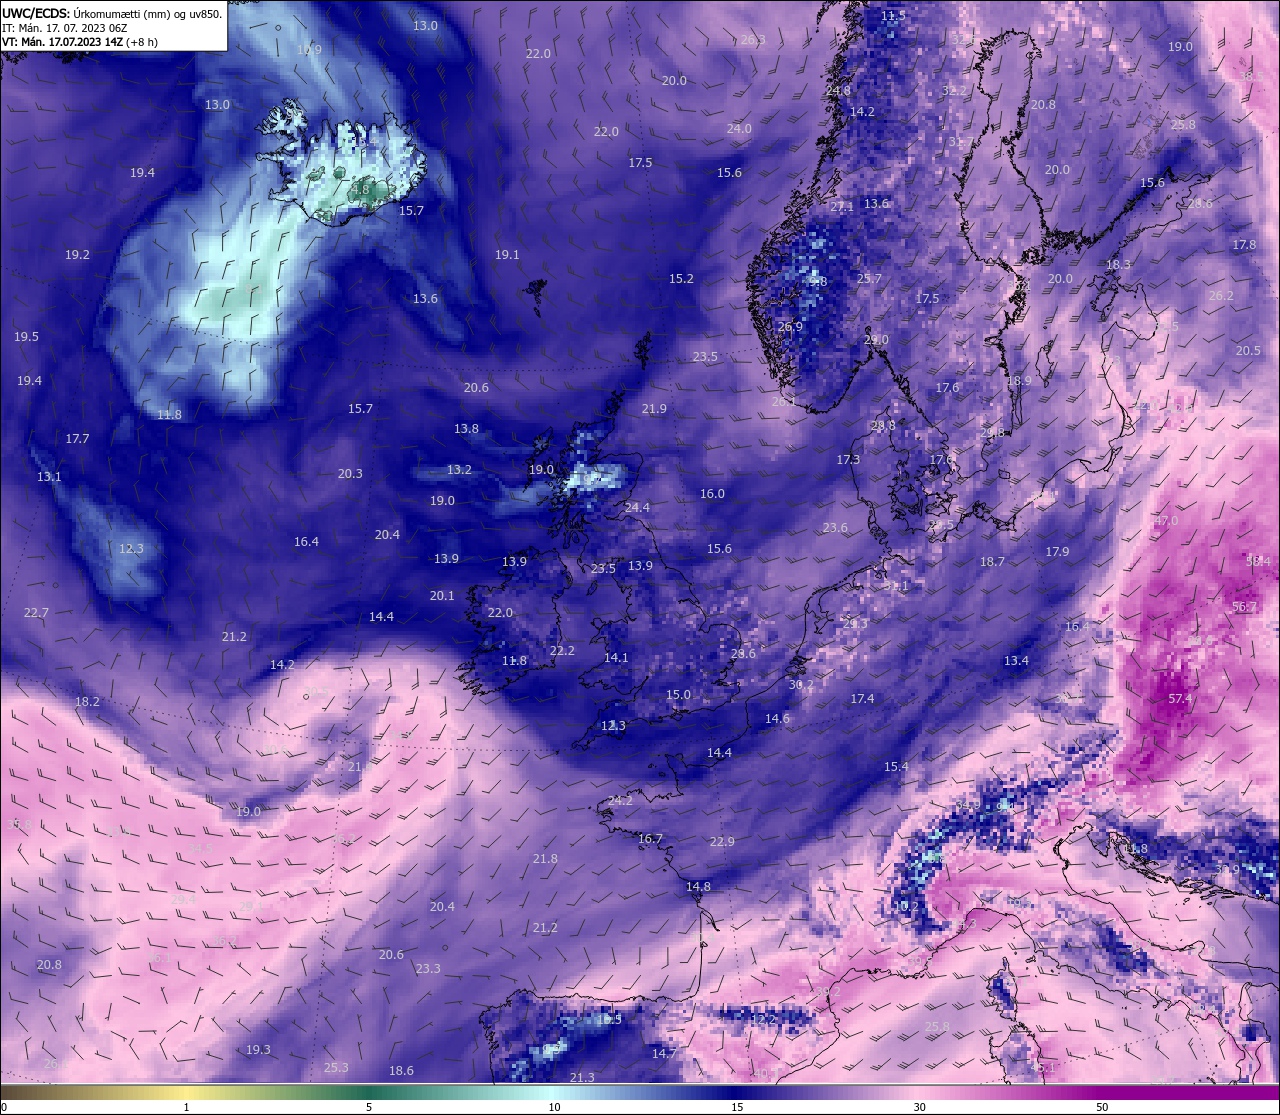
Task: Click the 25.3 value near bottom edge
Action: pos(336,1068)
